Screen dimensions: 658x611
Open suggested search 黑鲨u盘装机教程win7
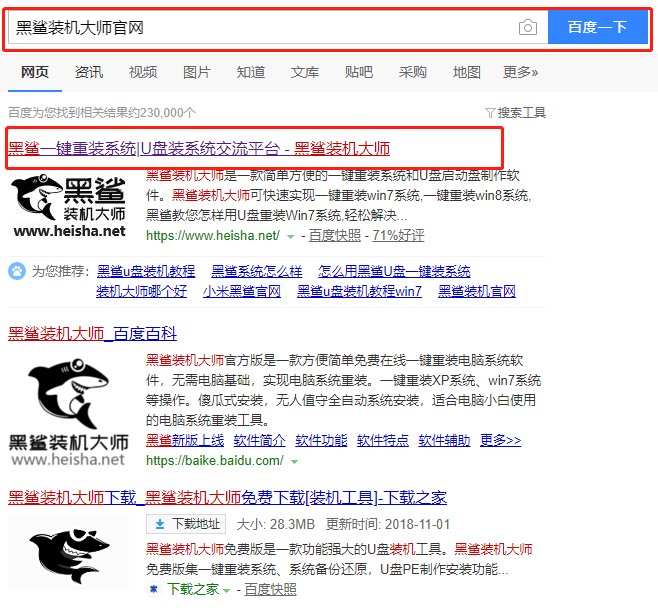[359, 291]
